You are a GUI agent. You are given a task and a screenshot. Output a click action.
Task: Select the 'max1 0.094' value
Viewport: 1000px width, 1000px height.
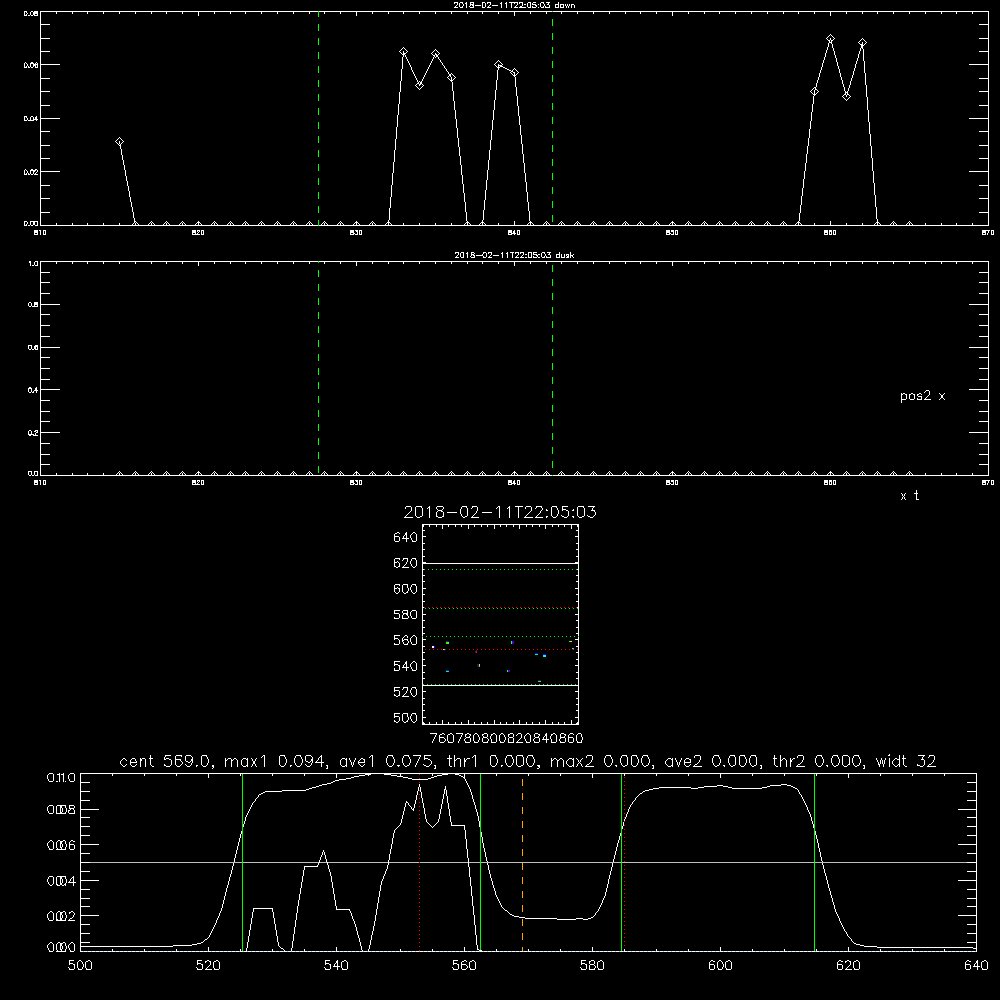pyautogui.click(x=276, y=761)
